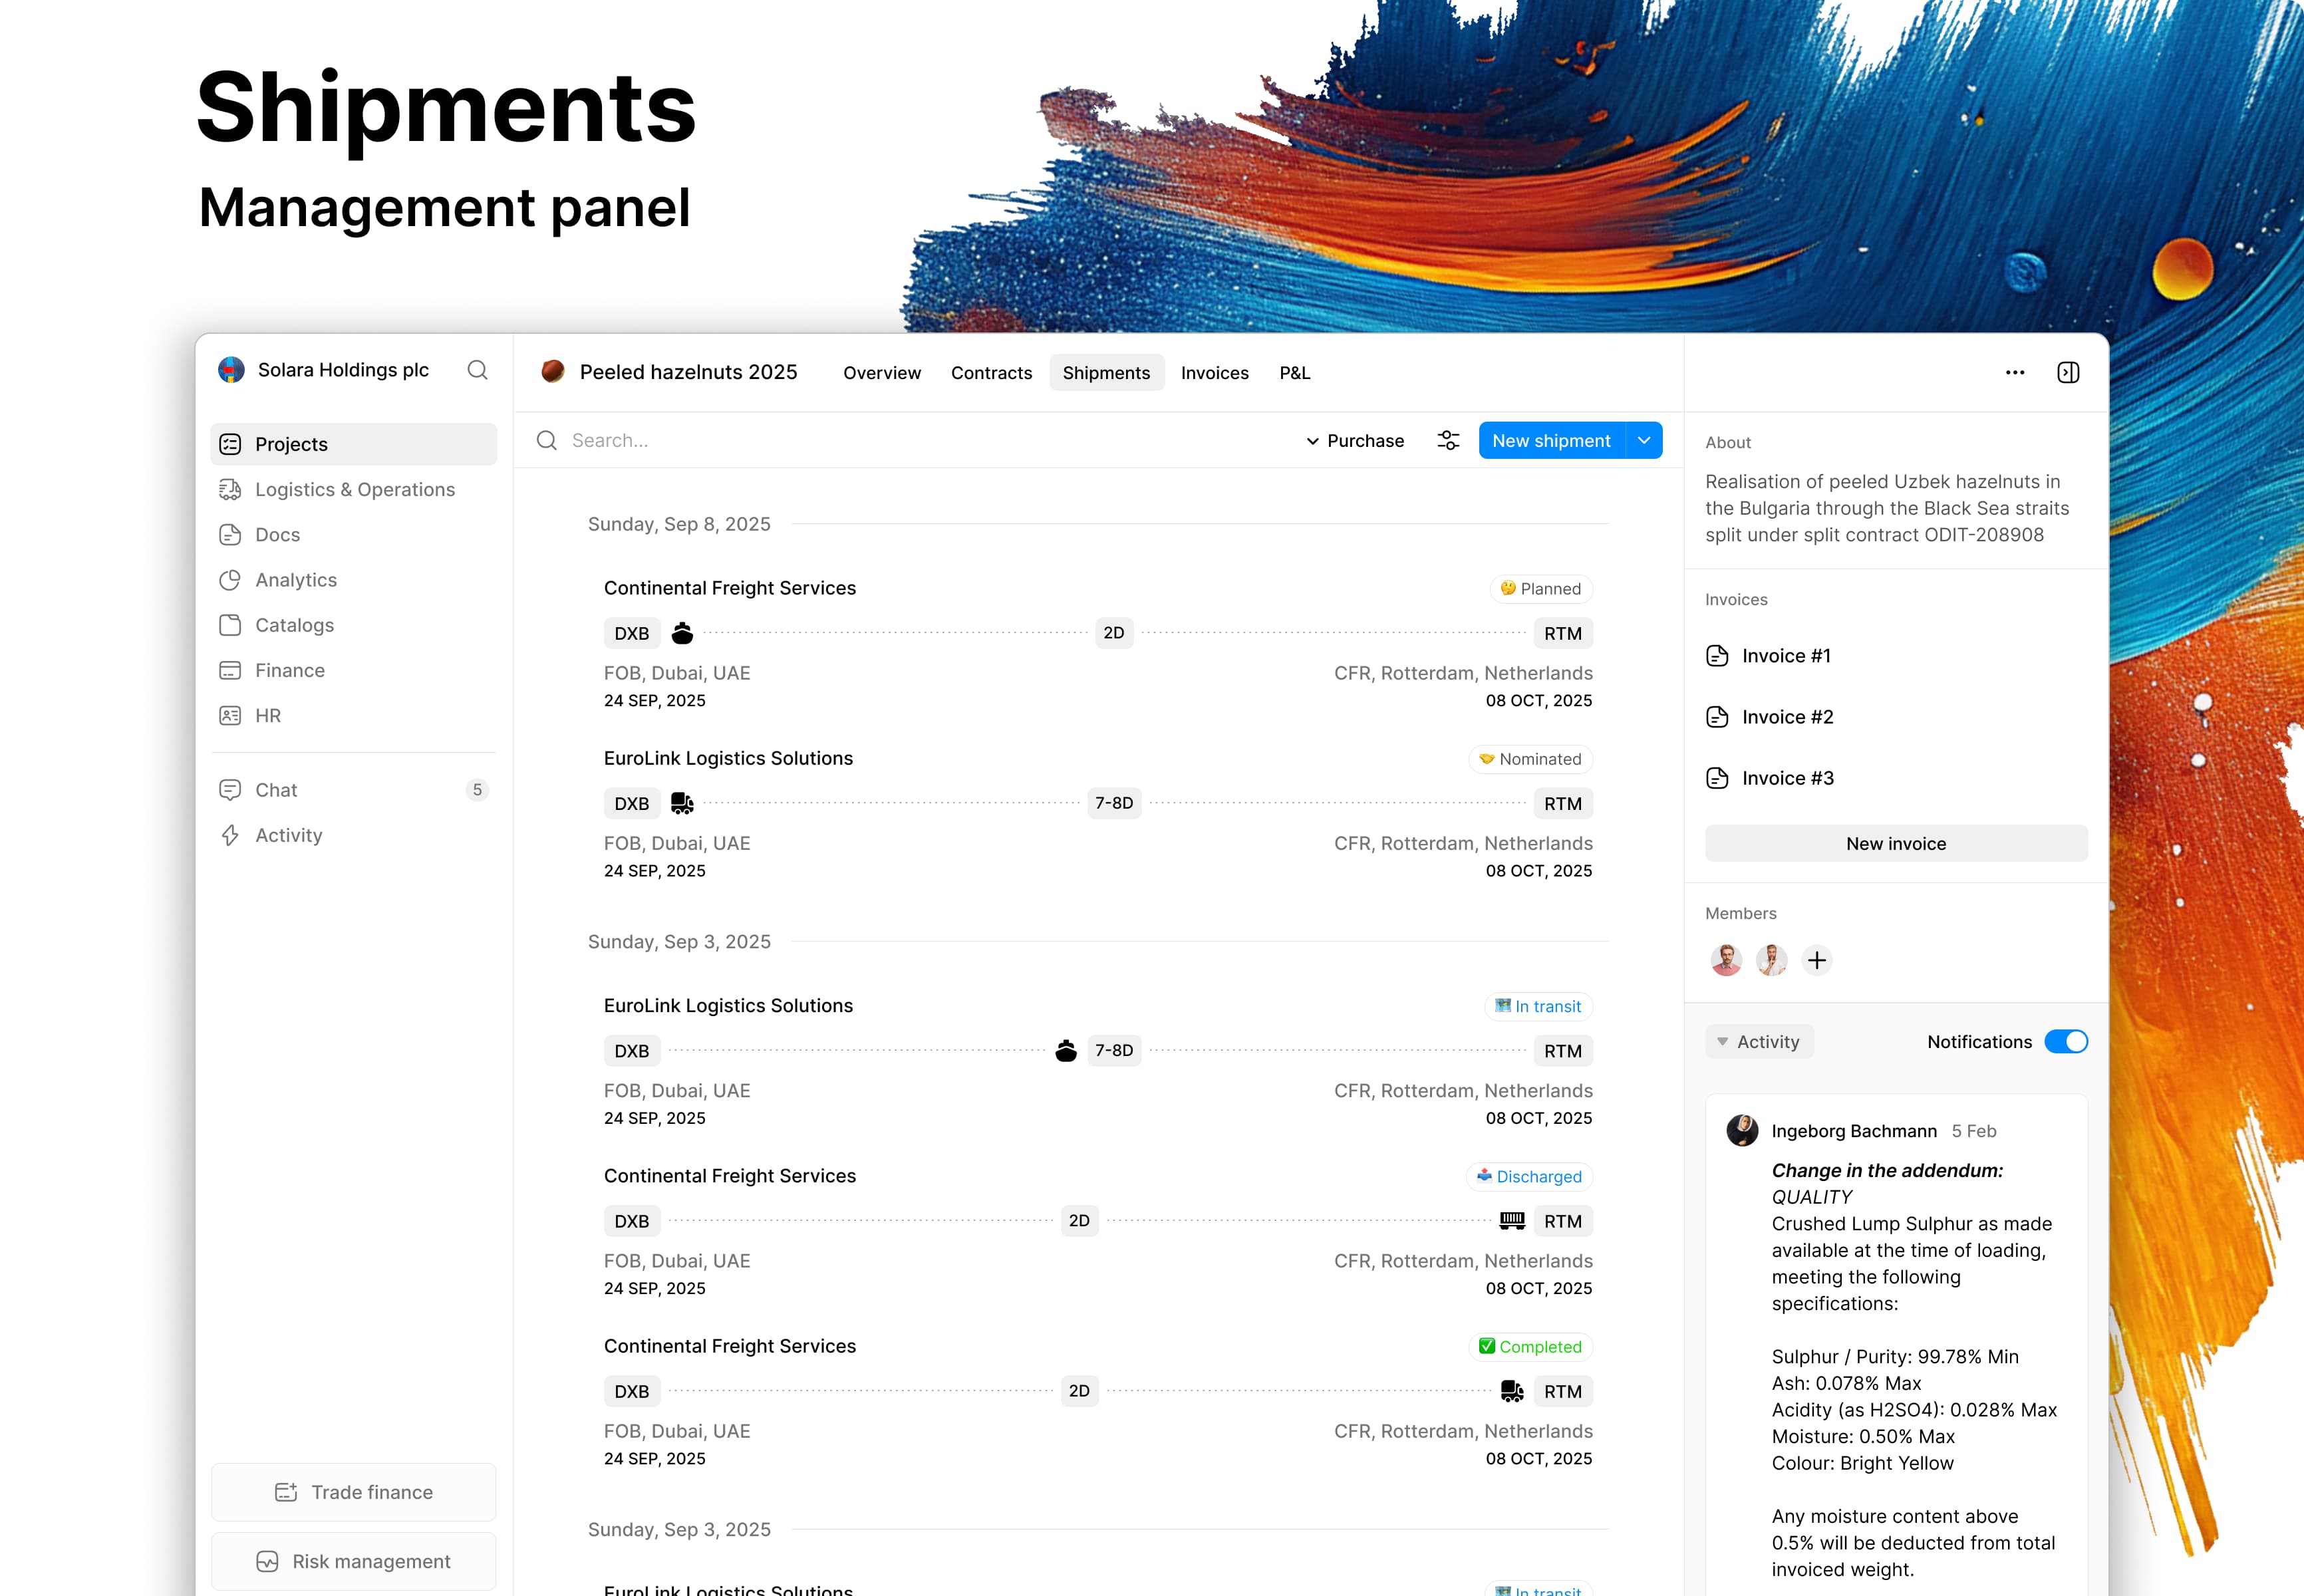Screen dimensions: 2304x1596
Task: Open the Trade finance button
Action: [354, 1492]
